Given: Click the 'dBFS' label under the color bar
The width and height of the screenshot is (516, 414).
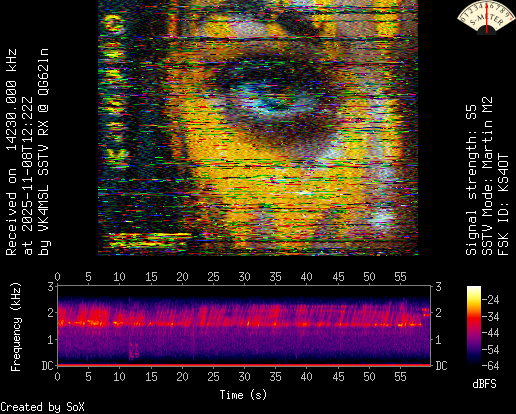Looking at the screenshot, I should (x=484, y=384).
